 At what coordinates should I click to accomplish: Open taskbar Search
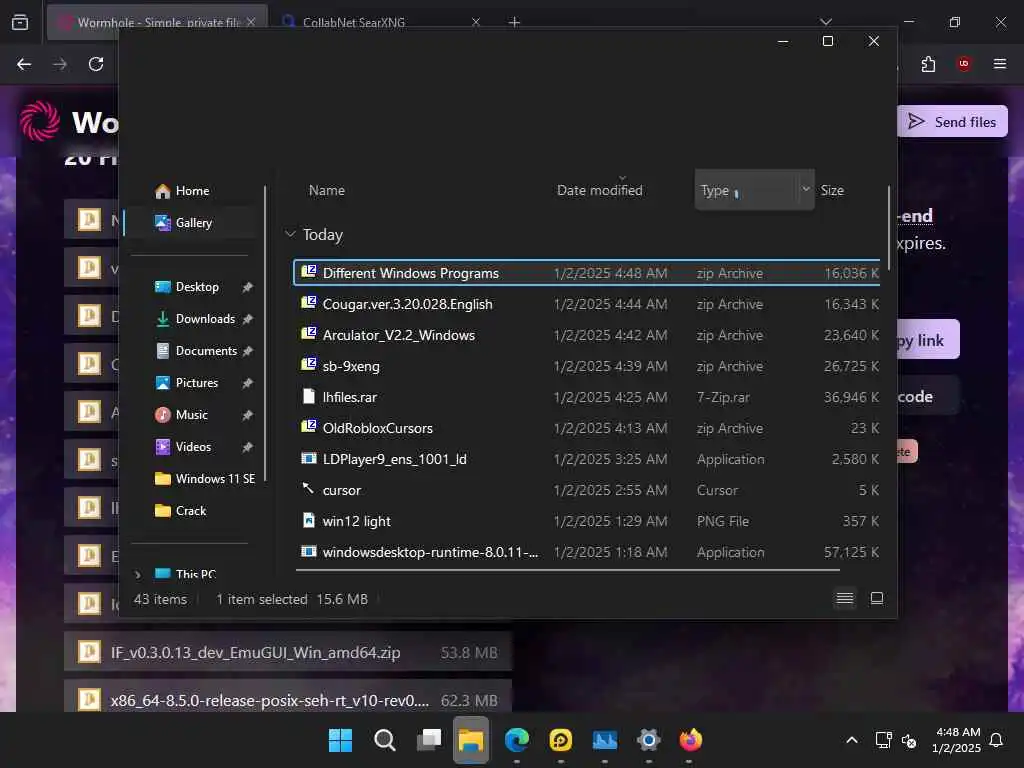click(385, 740)
